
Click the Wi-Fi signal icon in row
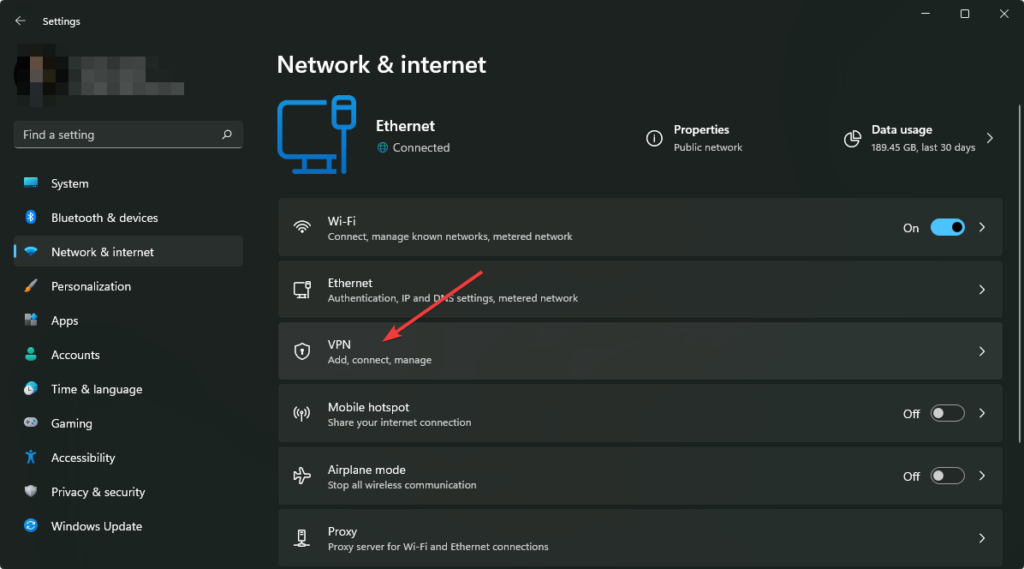[x=302, y=227]
